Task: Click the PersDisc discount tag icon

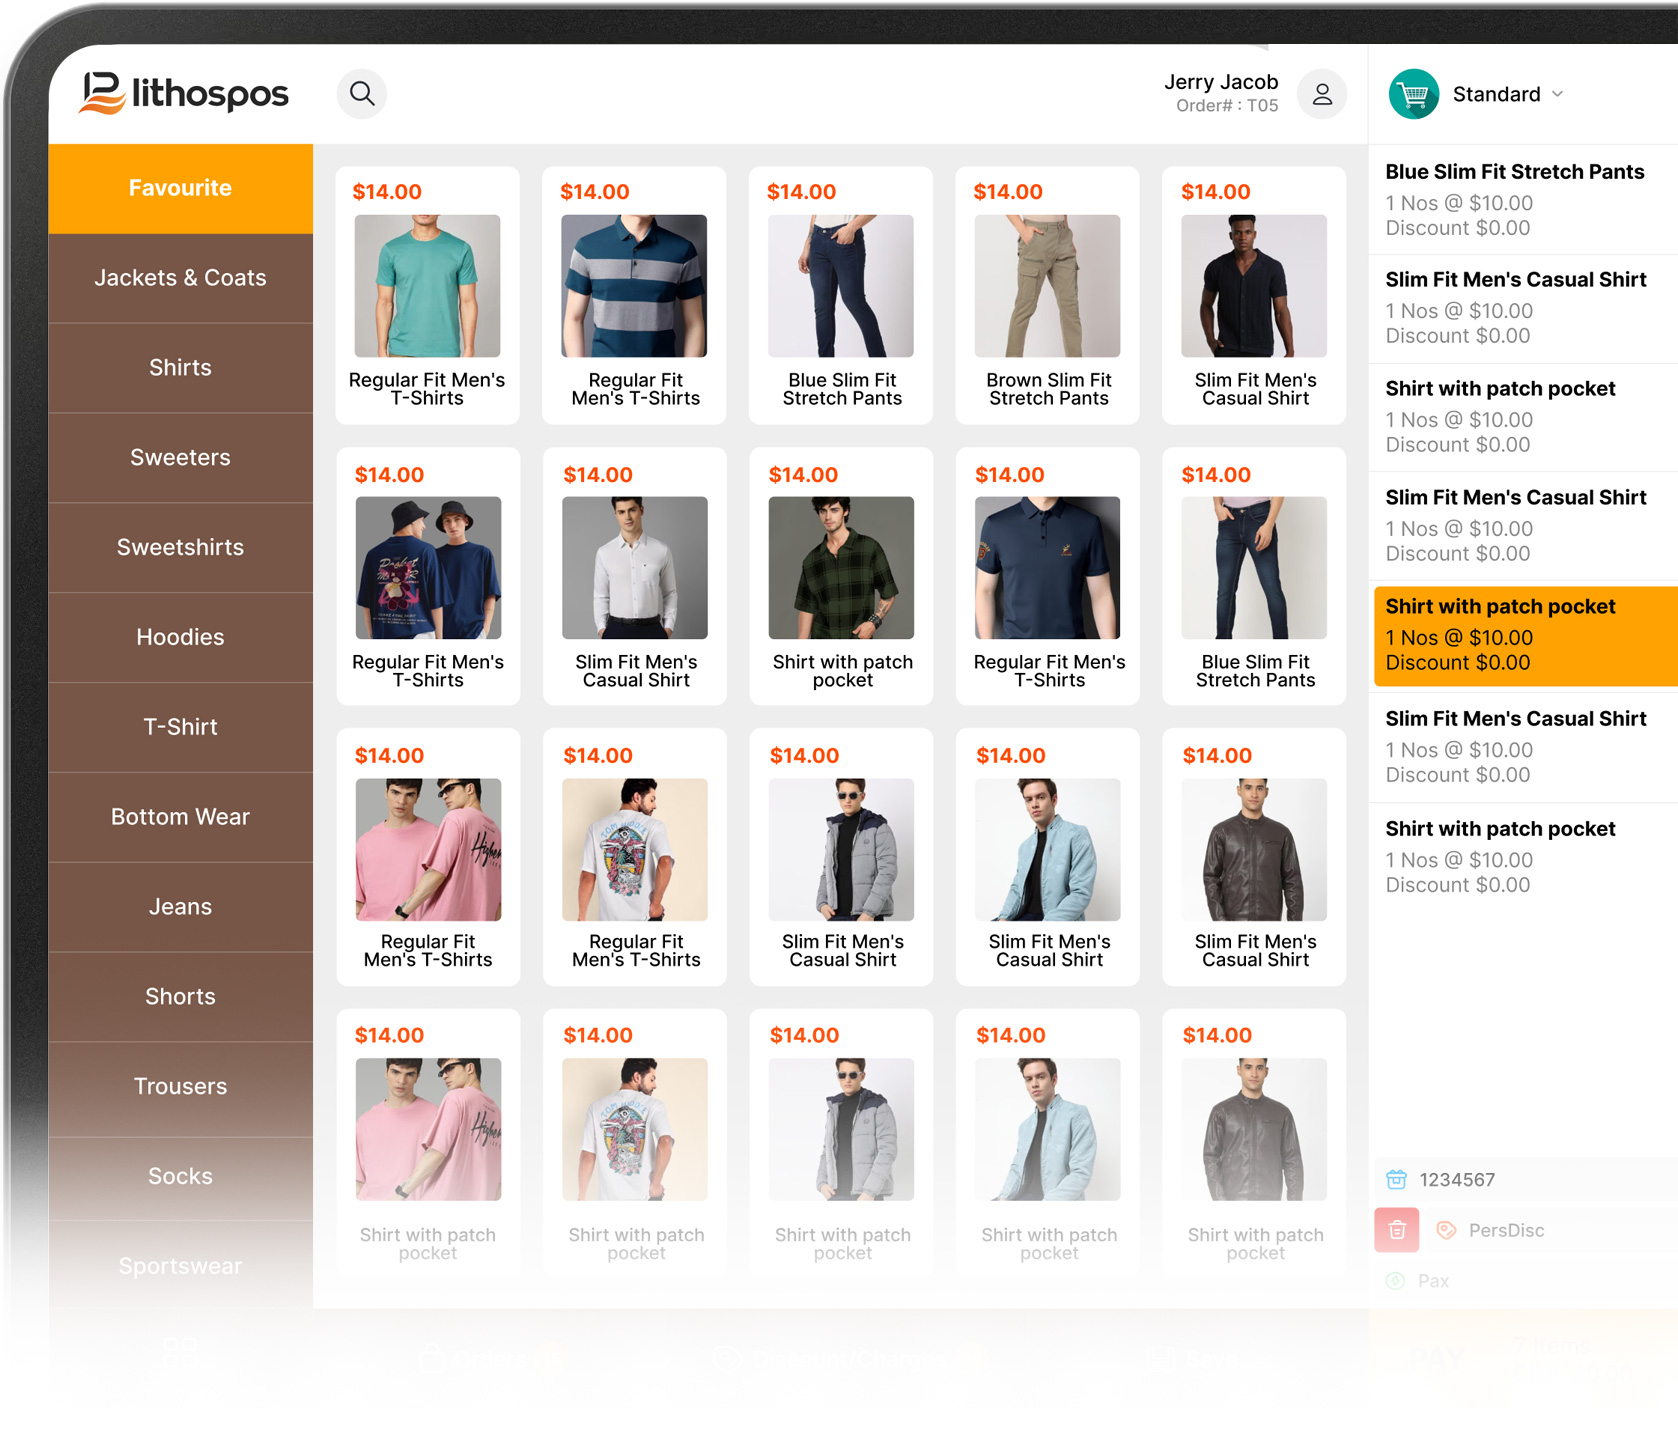Action: coord(1446,1230)
